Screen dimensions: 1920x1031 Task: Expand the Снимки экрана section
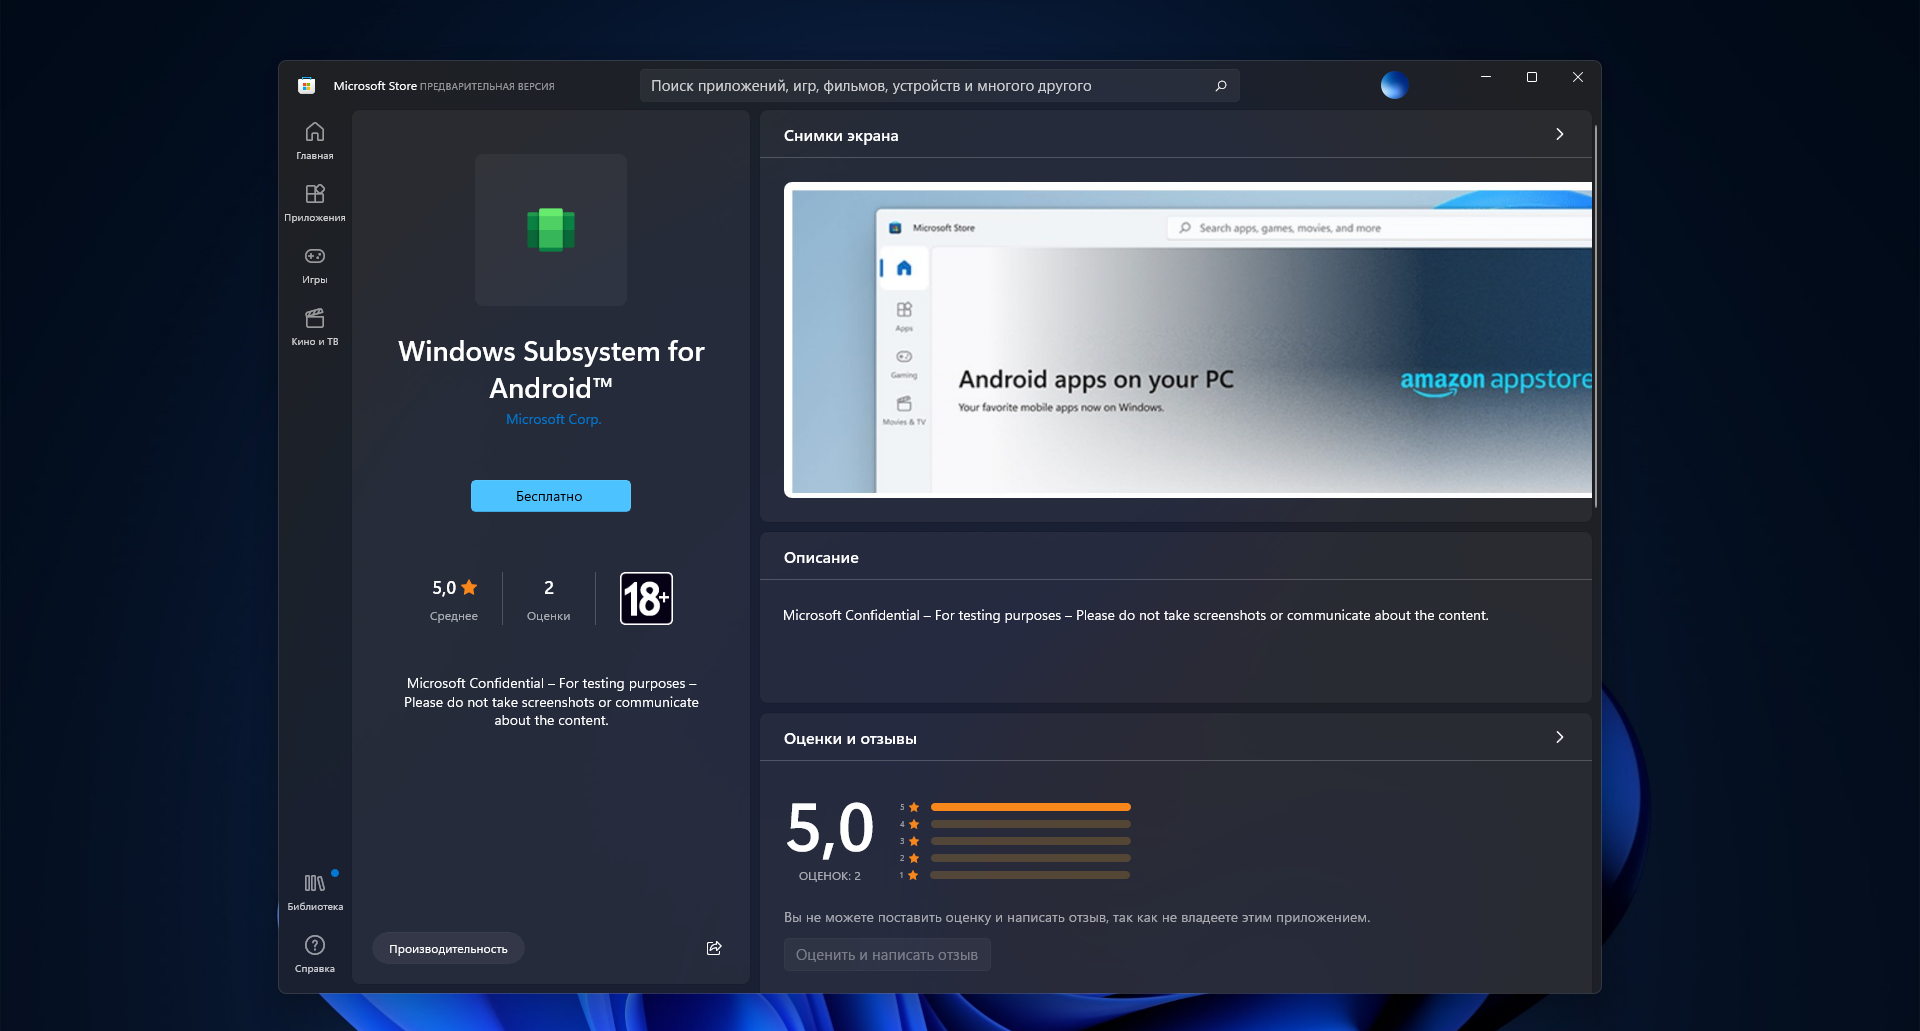(x=1559, y=135)
